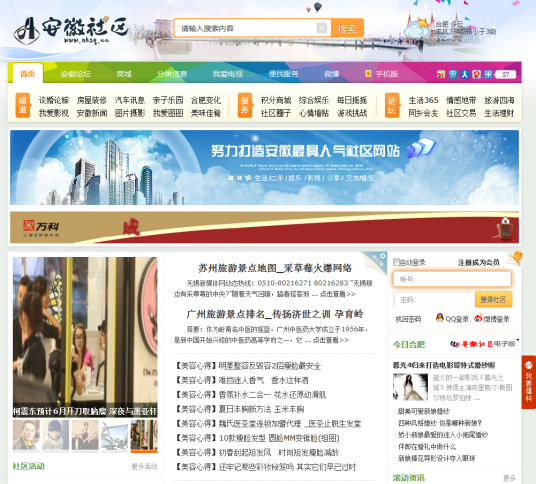Click the orange 搜索 button
The height and width of the screenshot is (484, 536).
point(347,28)
